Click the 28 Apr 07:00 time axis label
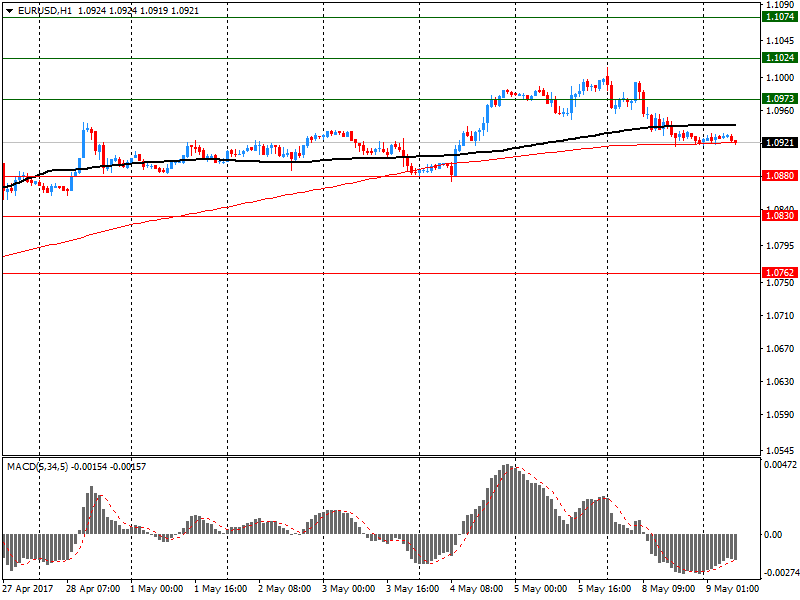800x600 pixels. [93, 589]
